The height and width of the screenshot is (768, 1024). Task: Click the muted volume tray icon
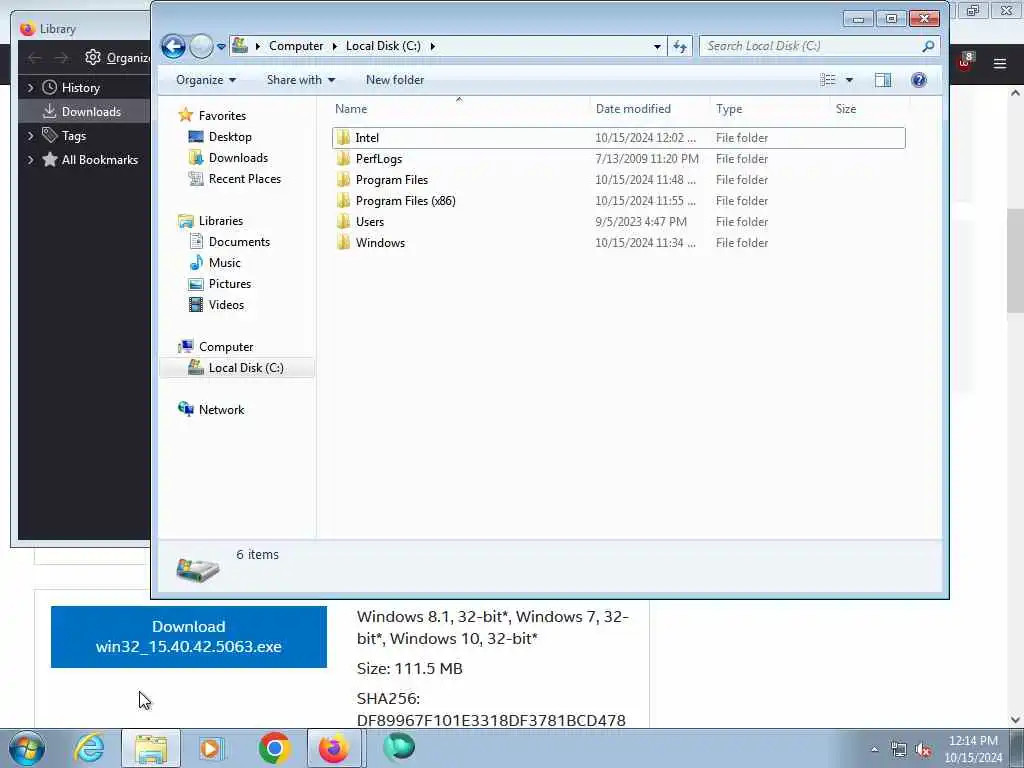pos(923,750)
